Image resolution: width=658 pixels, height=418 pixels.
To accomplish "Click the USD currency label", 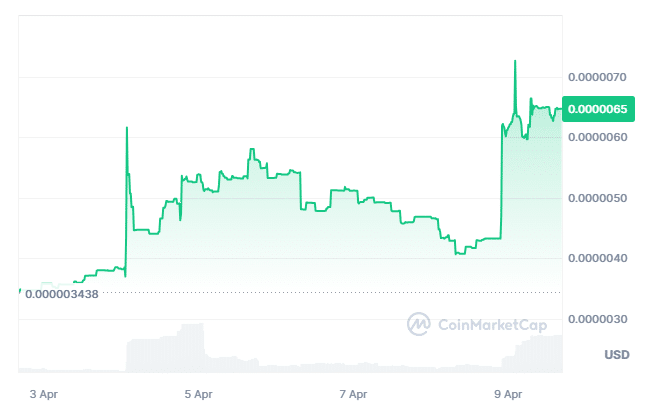I will pyautogui.click(x=616, y=355).
